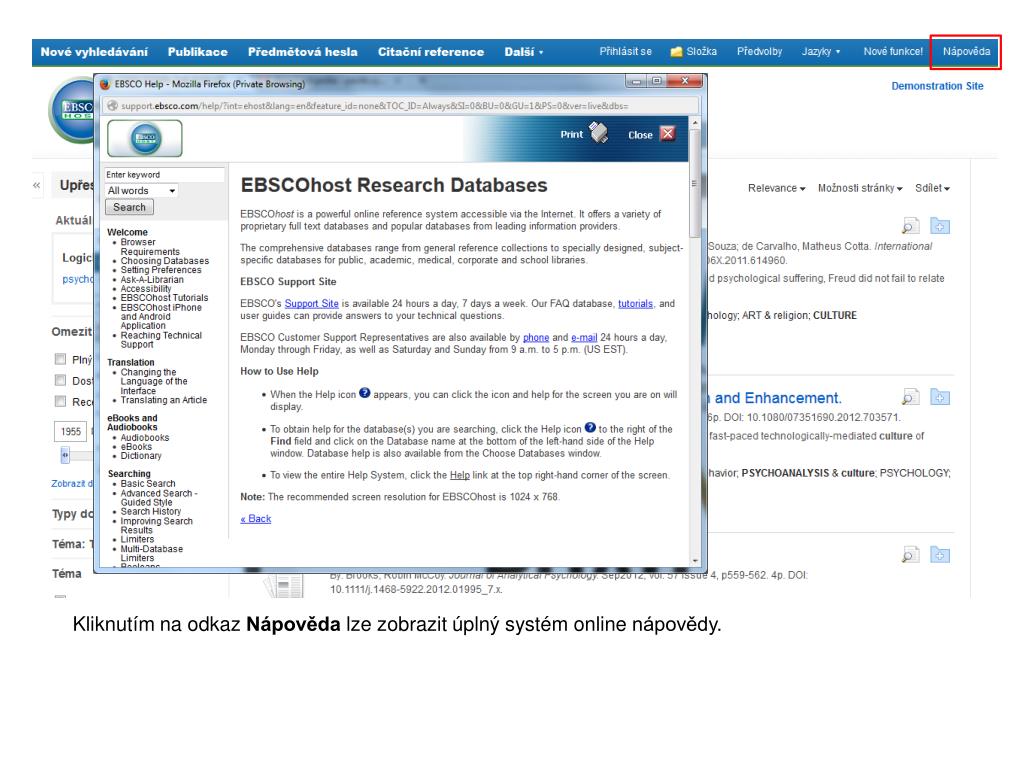Open Setting Preferences help topic
The height and width of the screenshot is (768, 1024).
(x=161, y=270)
